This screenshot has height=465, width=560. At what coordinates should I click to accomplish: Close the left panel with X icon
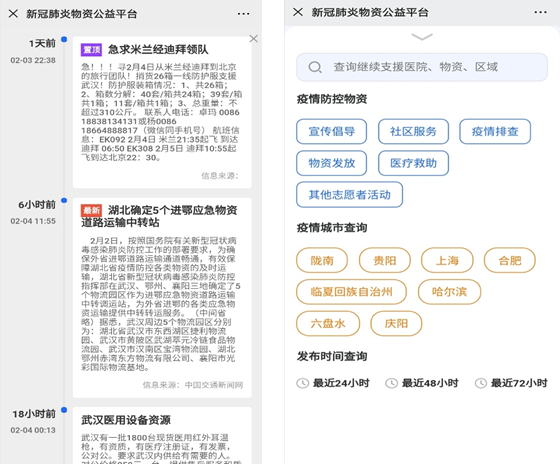click(x=13, y=14)
